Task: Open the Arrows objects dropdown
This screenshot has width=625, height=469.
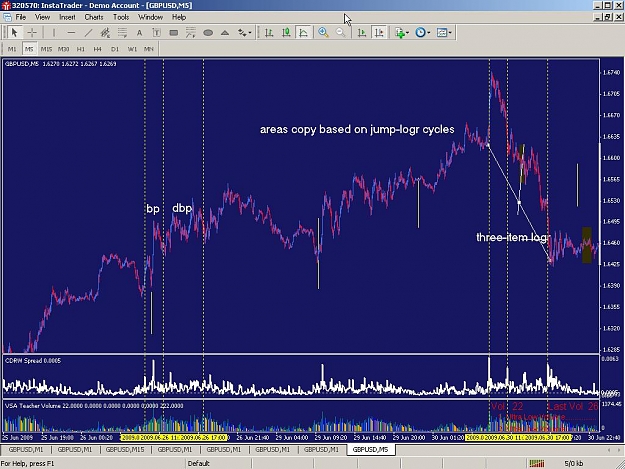Action: click(244, 32)
